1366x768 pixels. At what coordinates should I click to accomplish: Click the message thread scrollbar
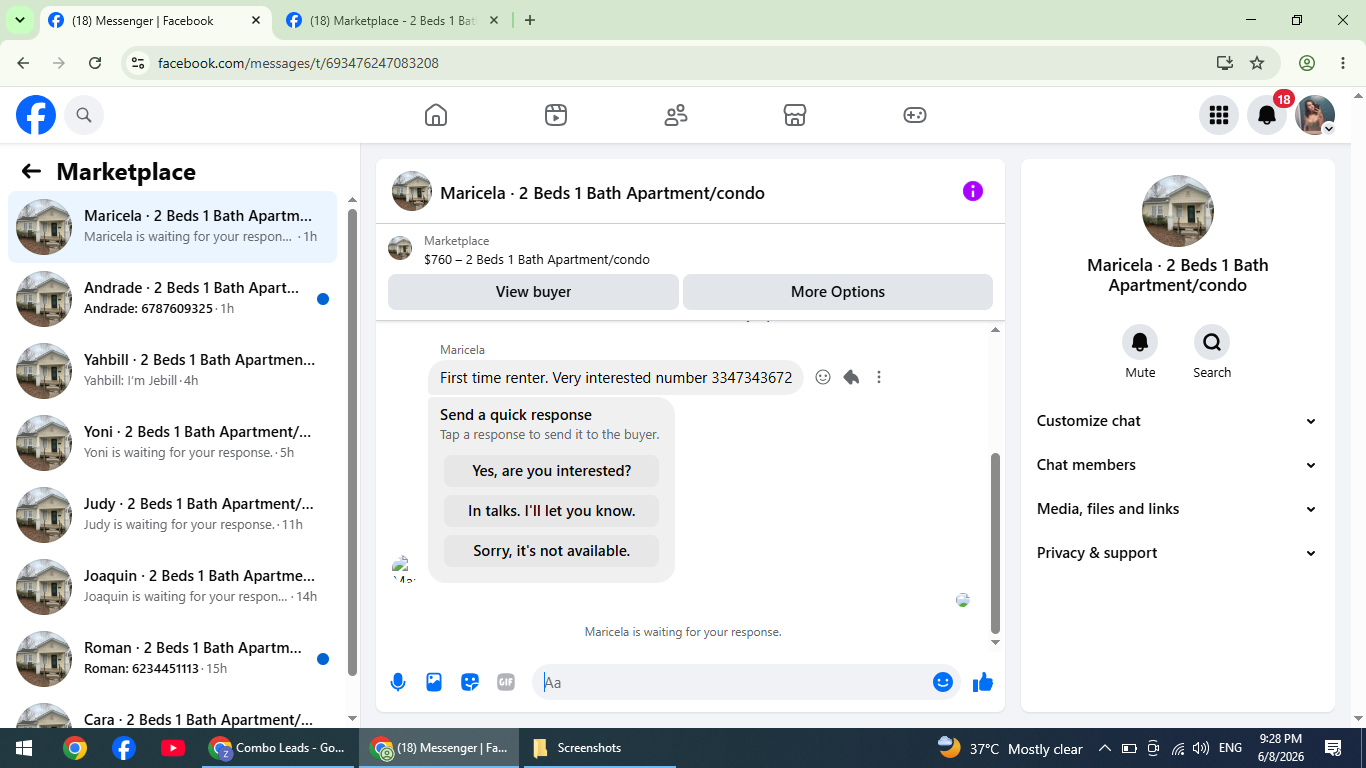point(995,543)
